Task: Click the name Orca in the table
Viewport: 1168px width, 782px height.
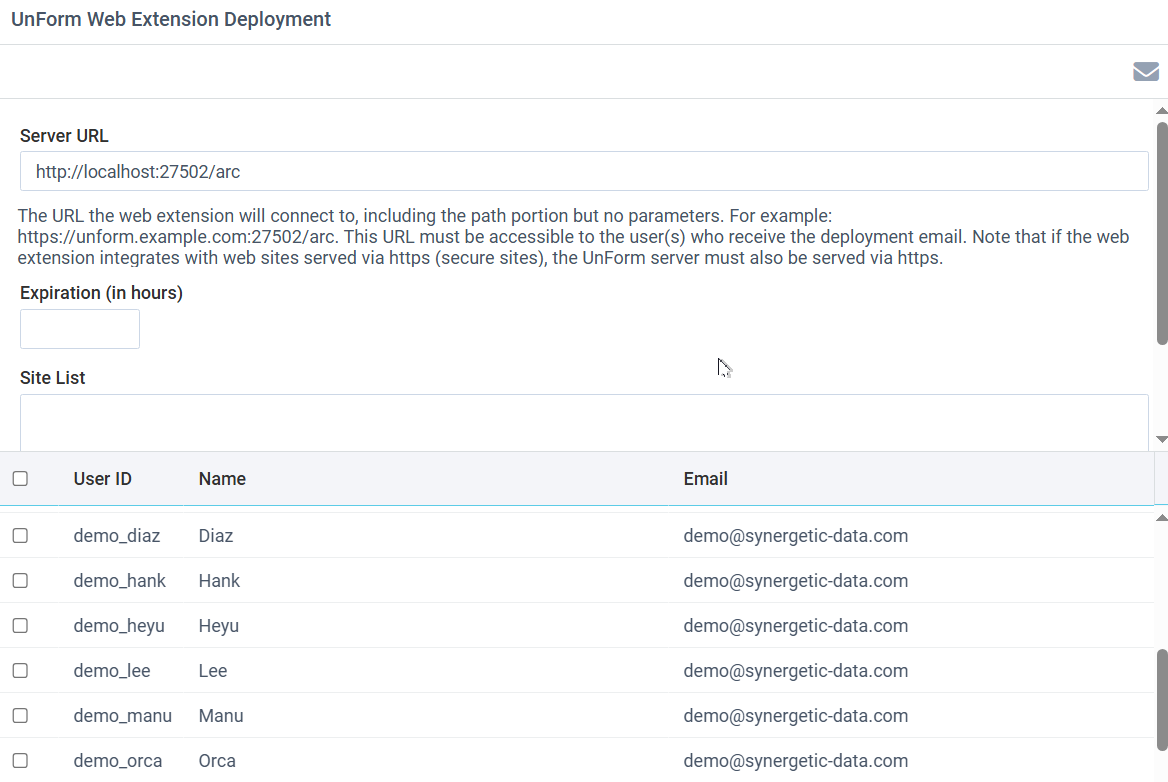Action: point(217,760)
